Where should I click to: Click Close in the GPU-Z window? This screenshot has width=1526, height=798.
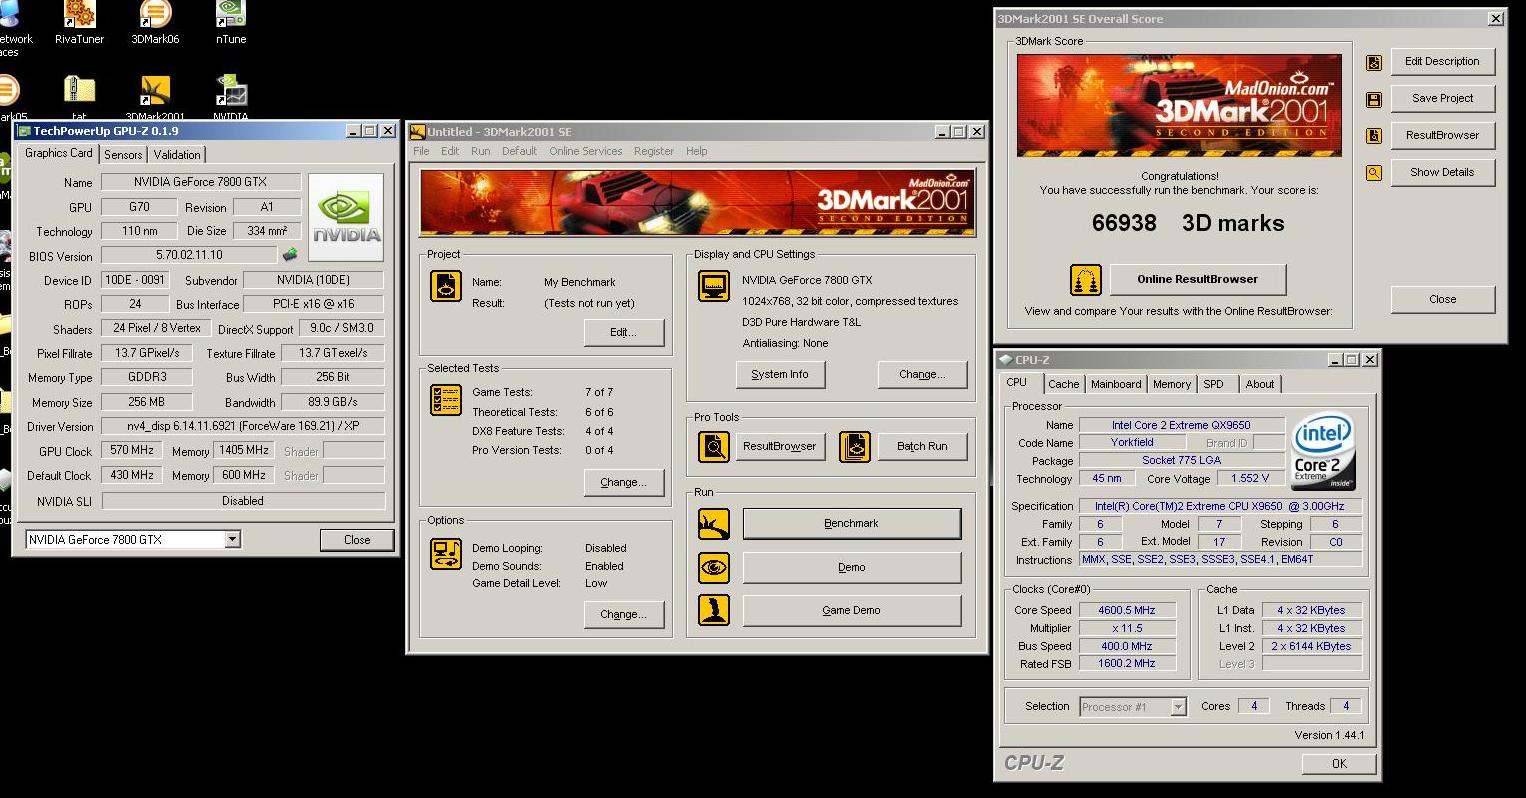click(x=357, y=539)
